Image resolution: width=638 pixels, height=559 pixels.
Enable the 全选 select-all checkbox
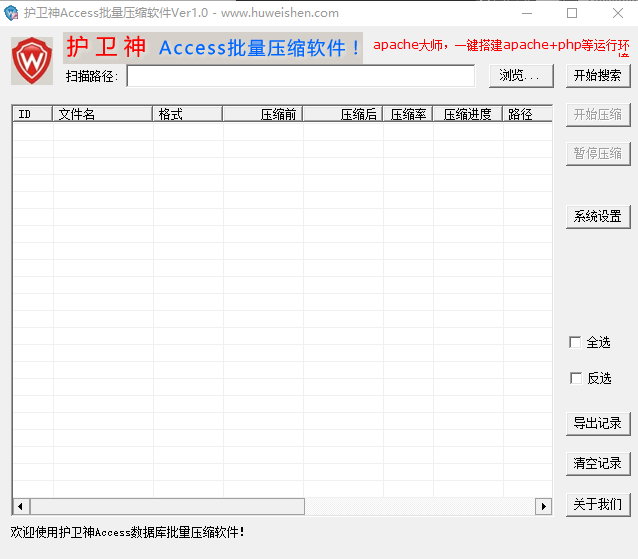[575, 342]
